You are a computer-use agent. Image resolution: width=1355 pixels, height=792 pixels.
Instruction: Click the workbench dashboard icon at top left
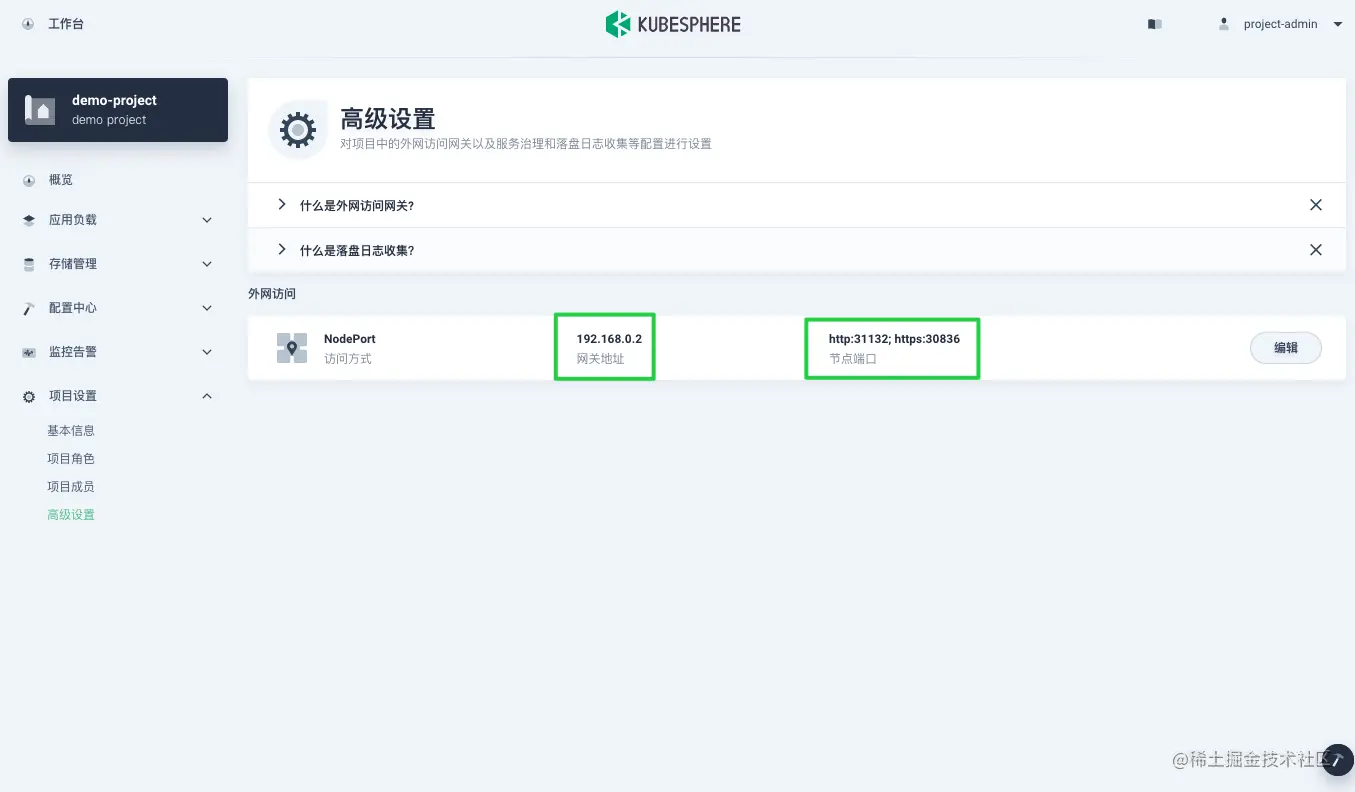[x=28, y=24]
